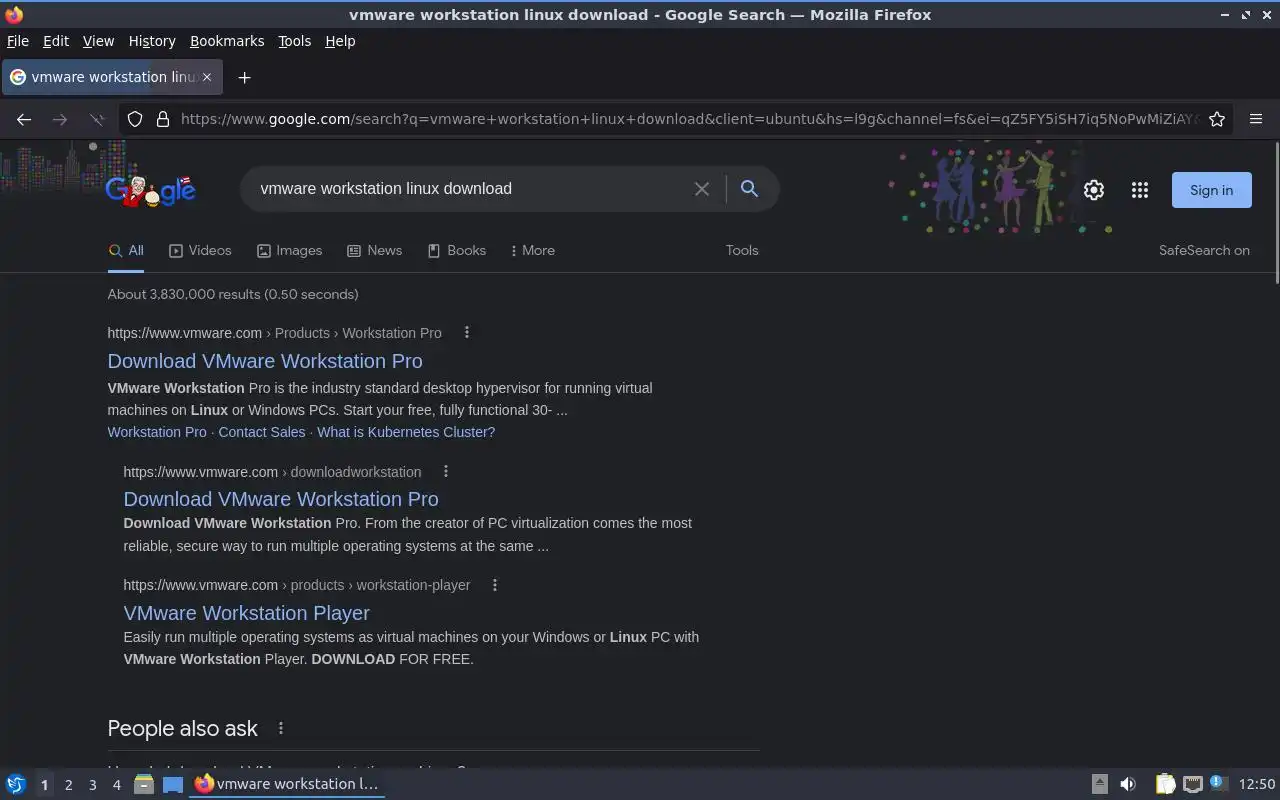The height and width of the screenshot is (800, 1280).
Task: Open first Download VMware Workstation Pro link
Action: coord(265,361)
